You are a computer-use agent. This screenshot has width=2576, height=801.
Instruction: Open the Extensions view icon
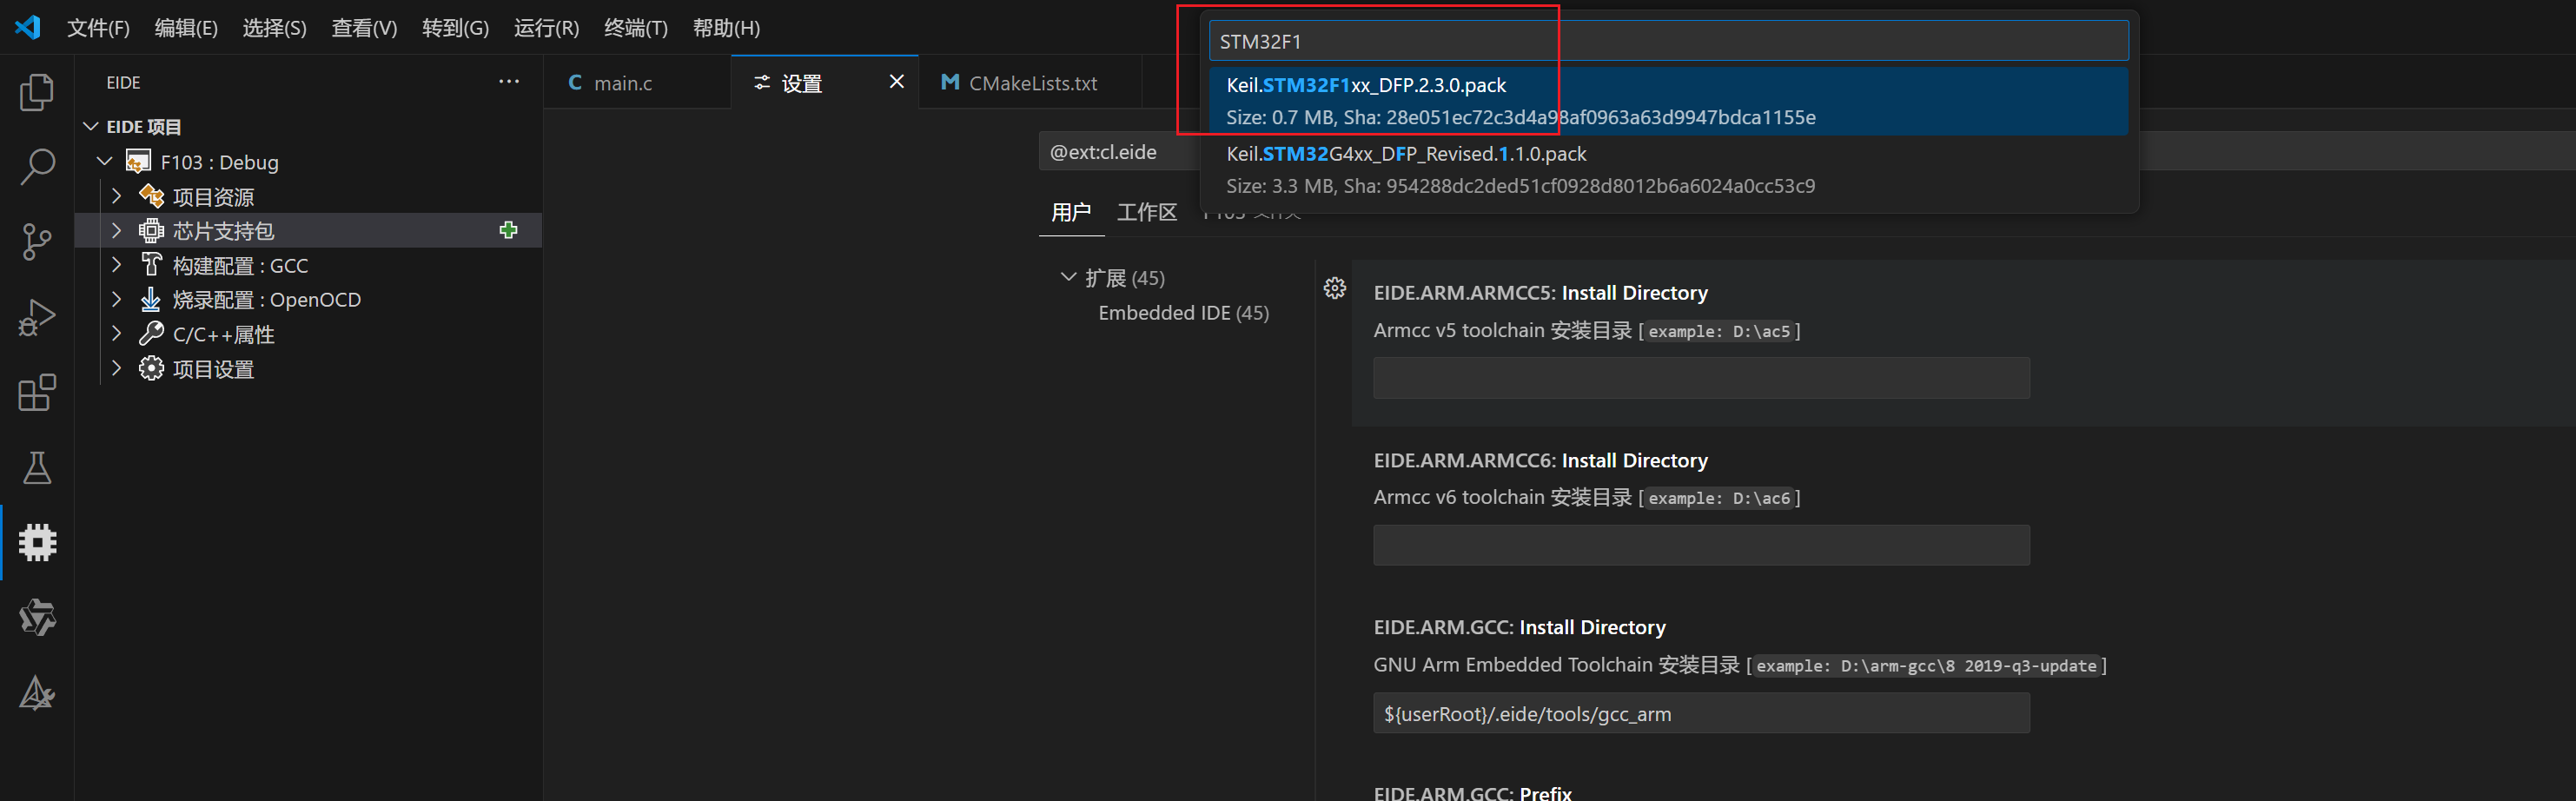(x=37, y=392)
